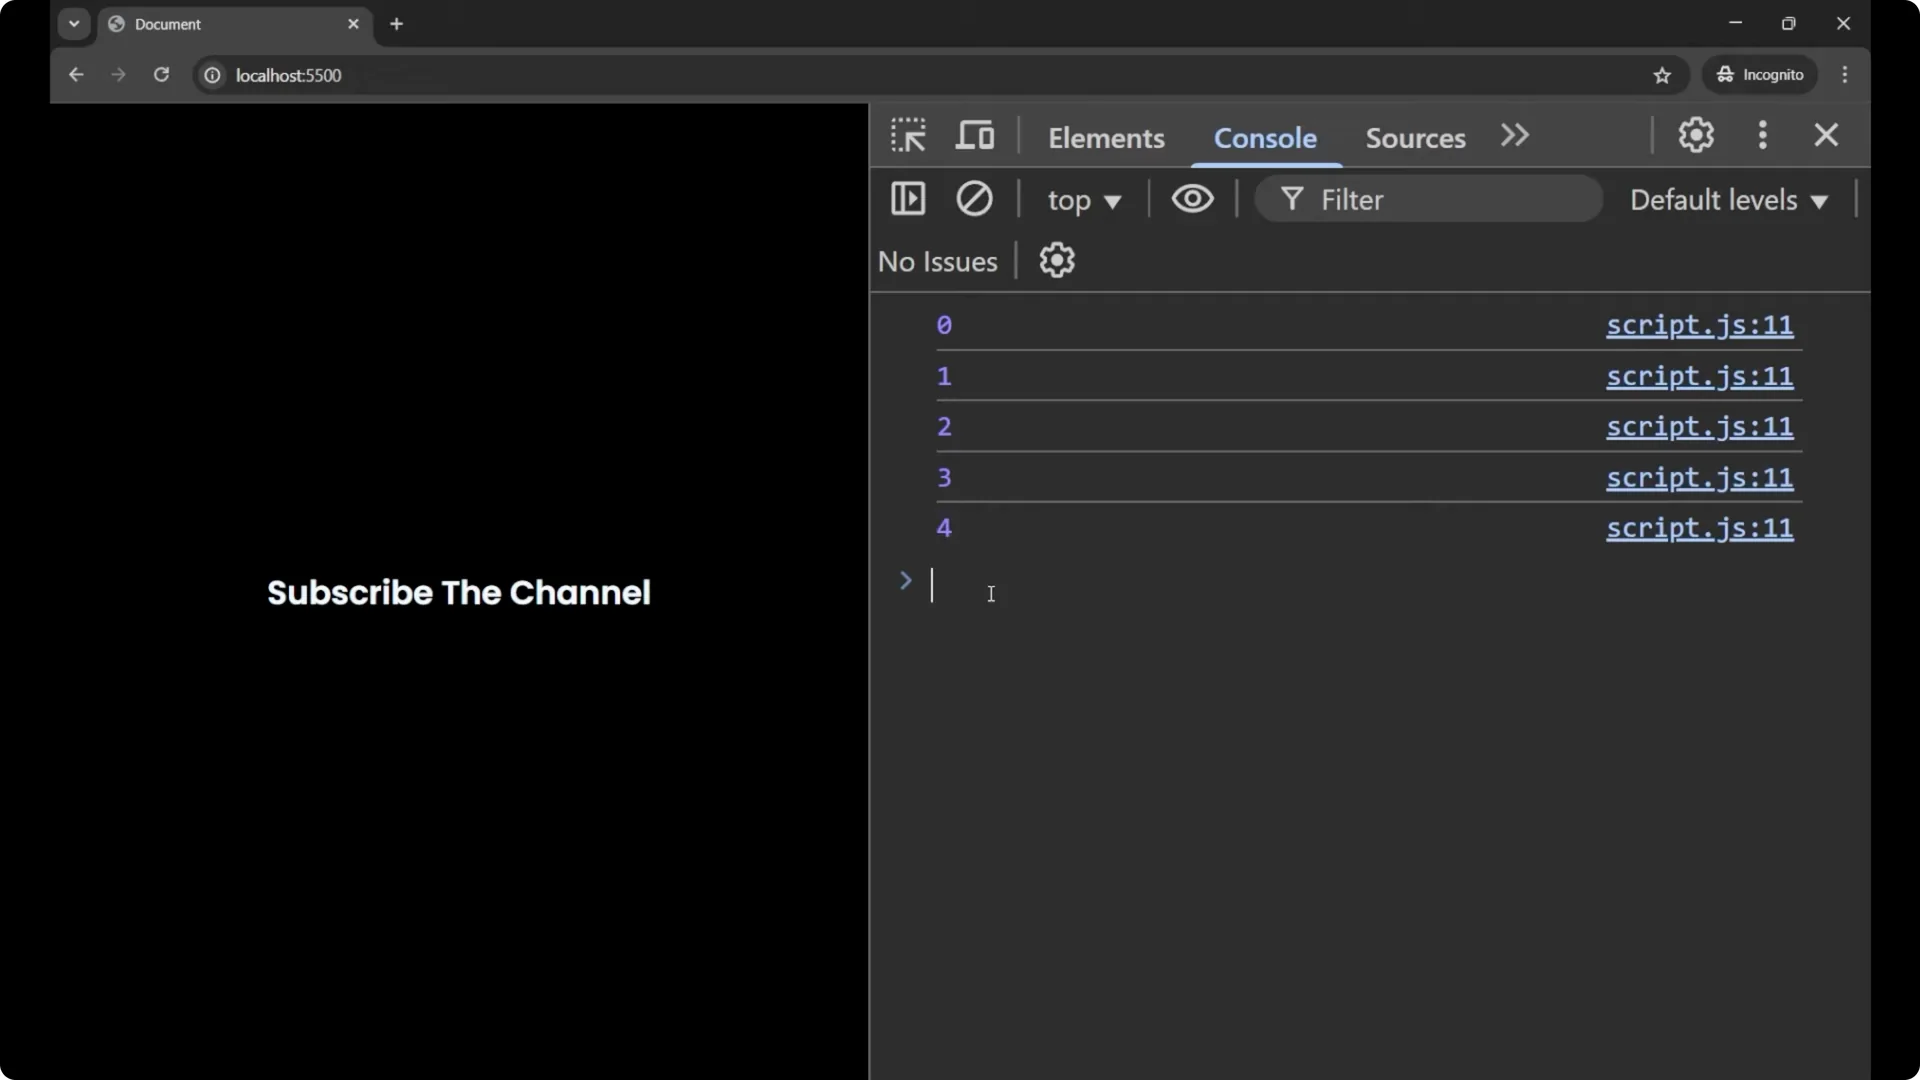Viewport: 1920px width, 1080px height.
Task: Clear the console output
Action: 975,199
